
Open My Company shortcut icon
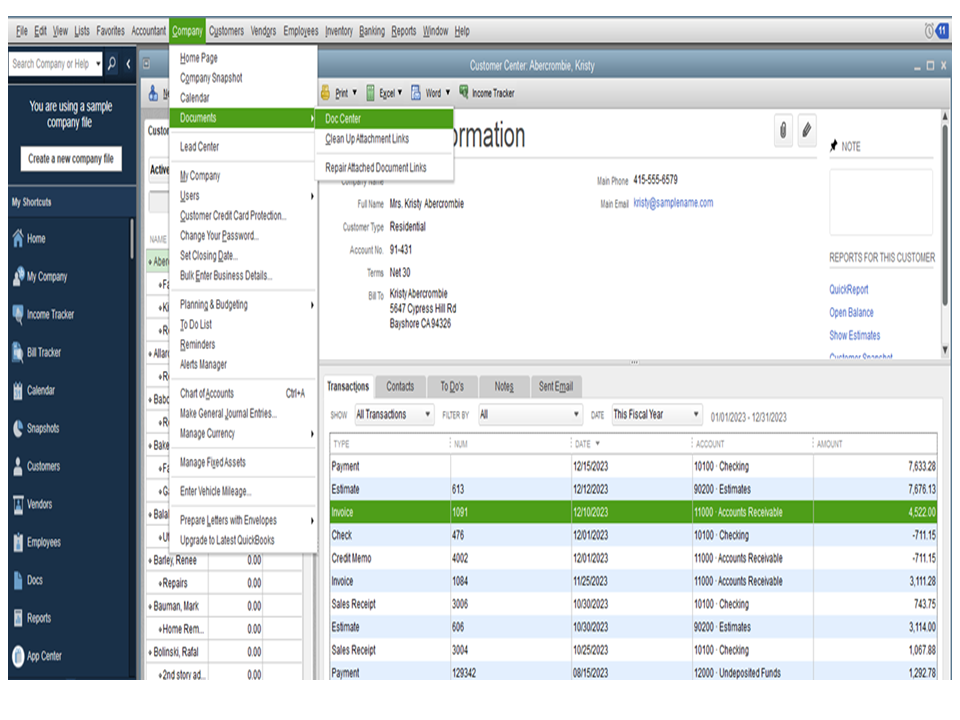pyautogui.click(x=18, y=276)
